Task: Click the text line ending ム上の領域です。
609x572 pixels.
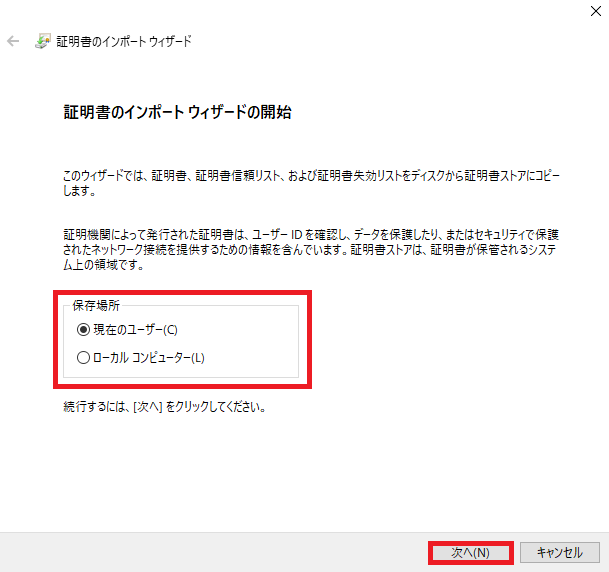Action: coord(104,265)
